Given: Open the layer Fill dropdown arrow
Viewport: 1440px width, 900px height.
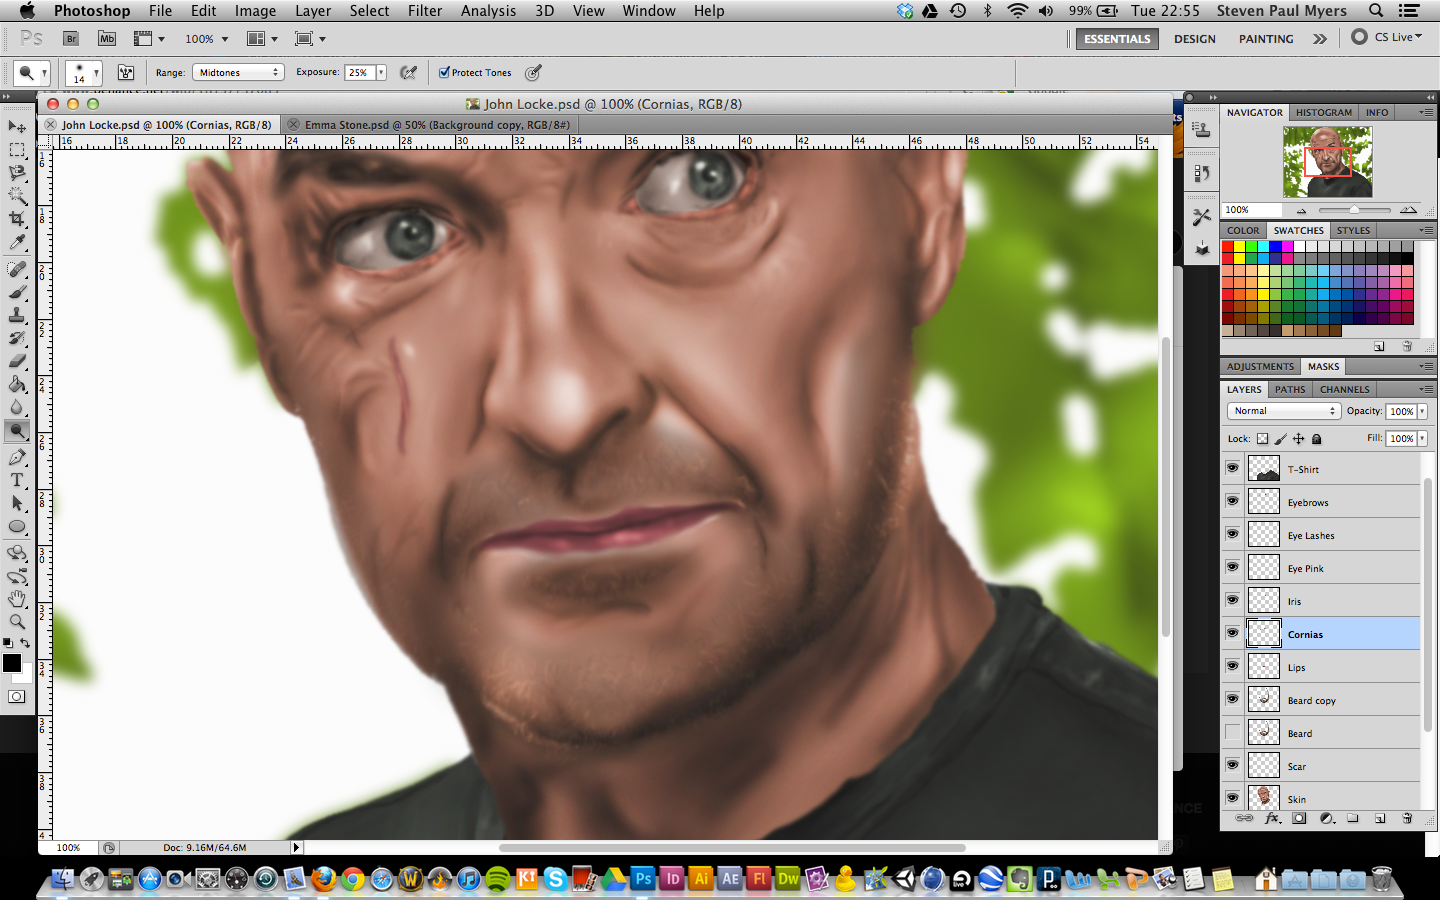Looking at the screenshot, I should point(1422,438).
